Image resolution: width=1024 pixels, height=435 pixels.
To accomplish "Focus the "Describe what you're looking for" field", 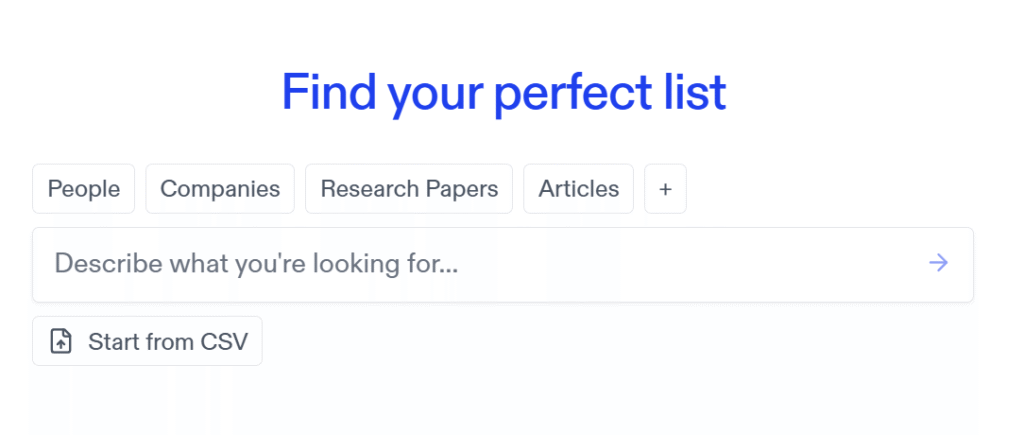I will 480,264.
